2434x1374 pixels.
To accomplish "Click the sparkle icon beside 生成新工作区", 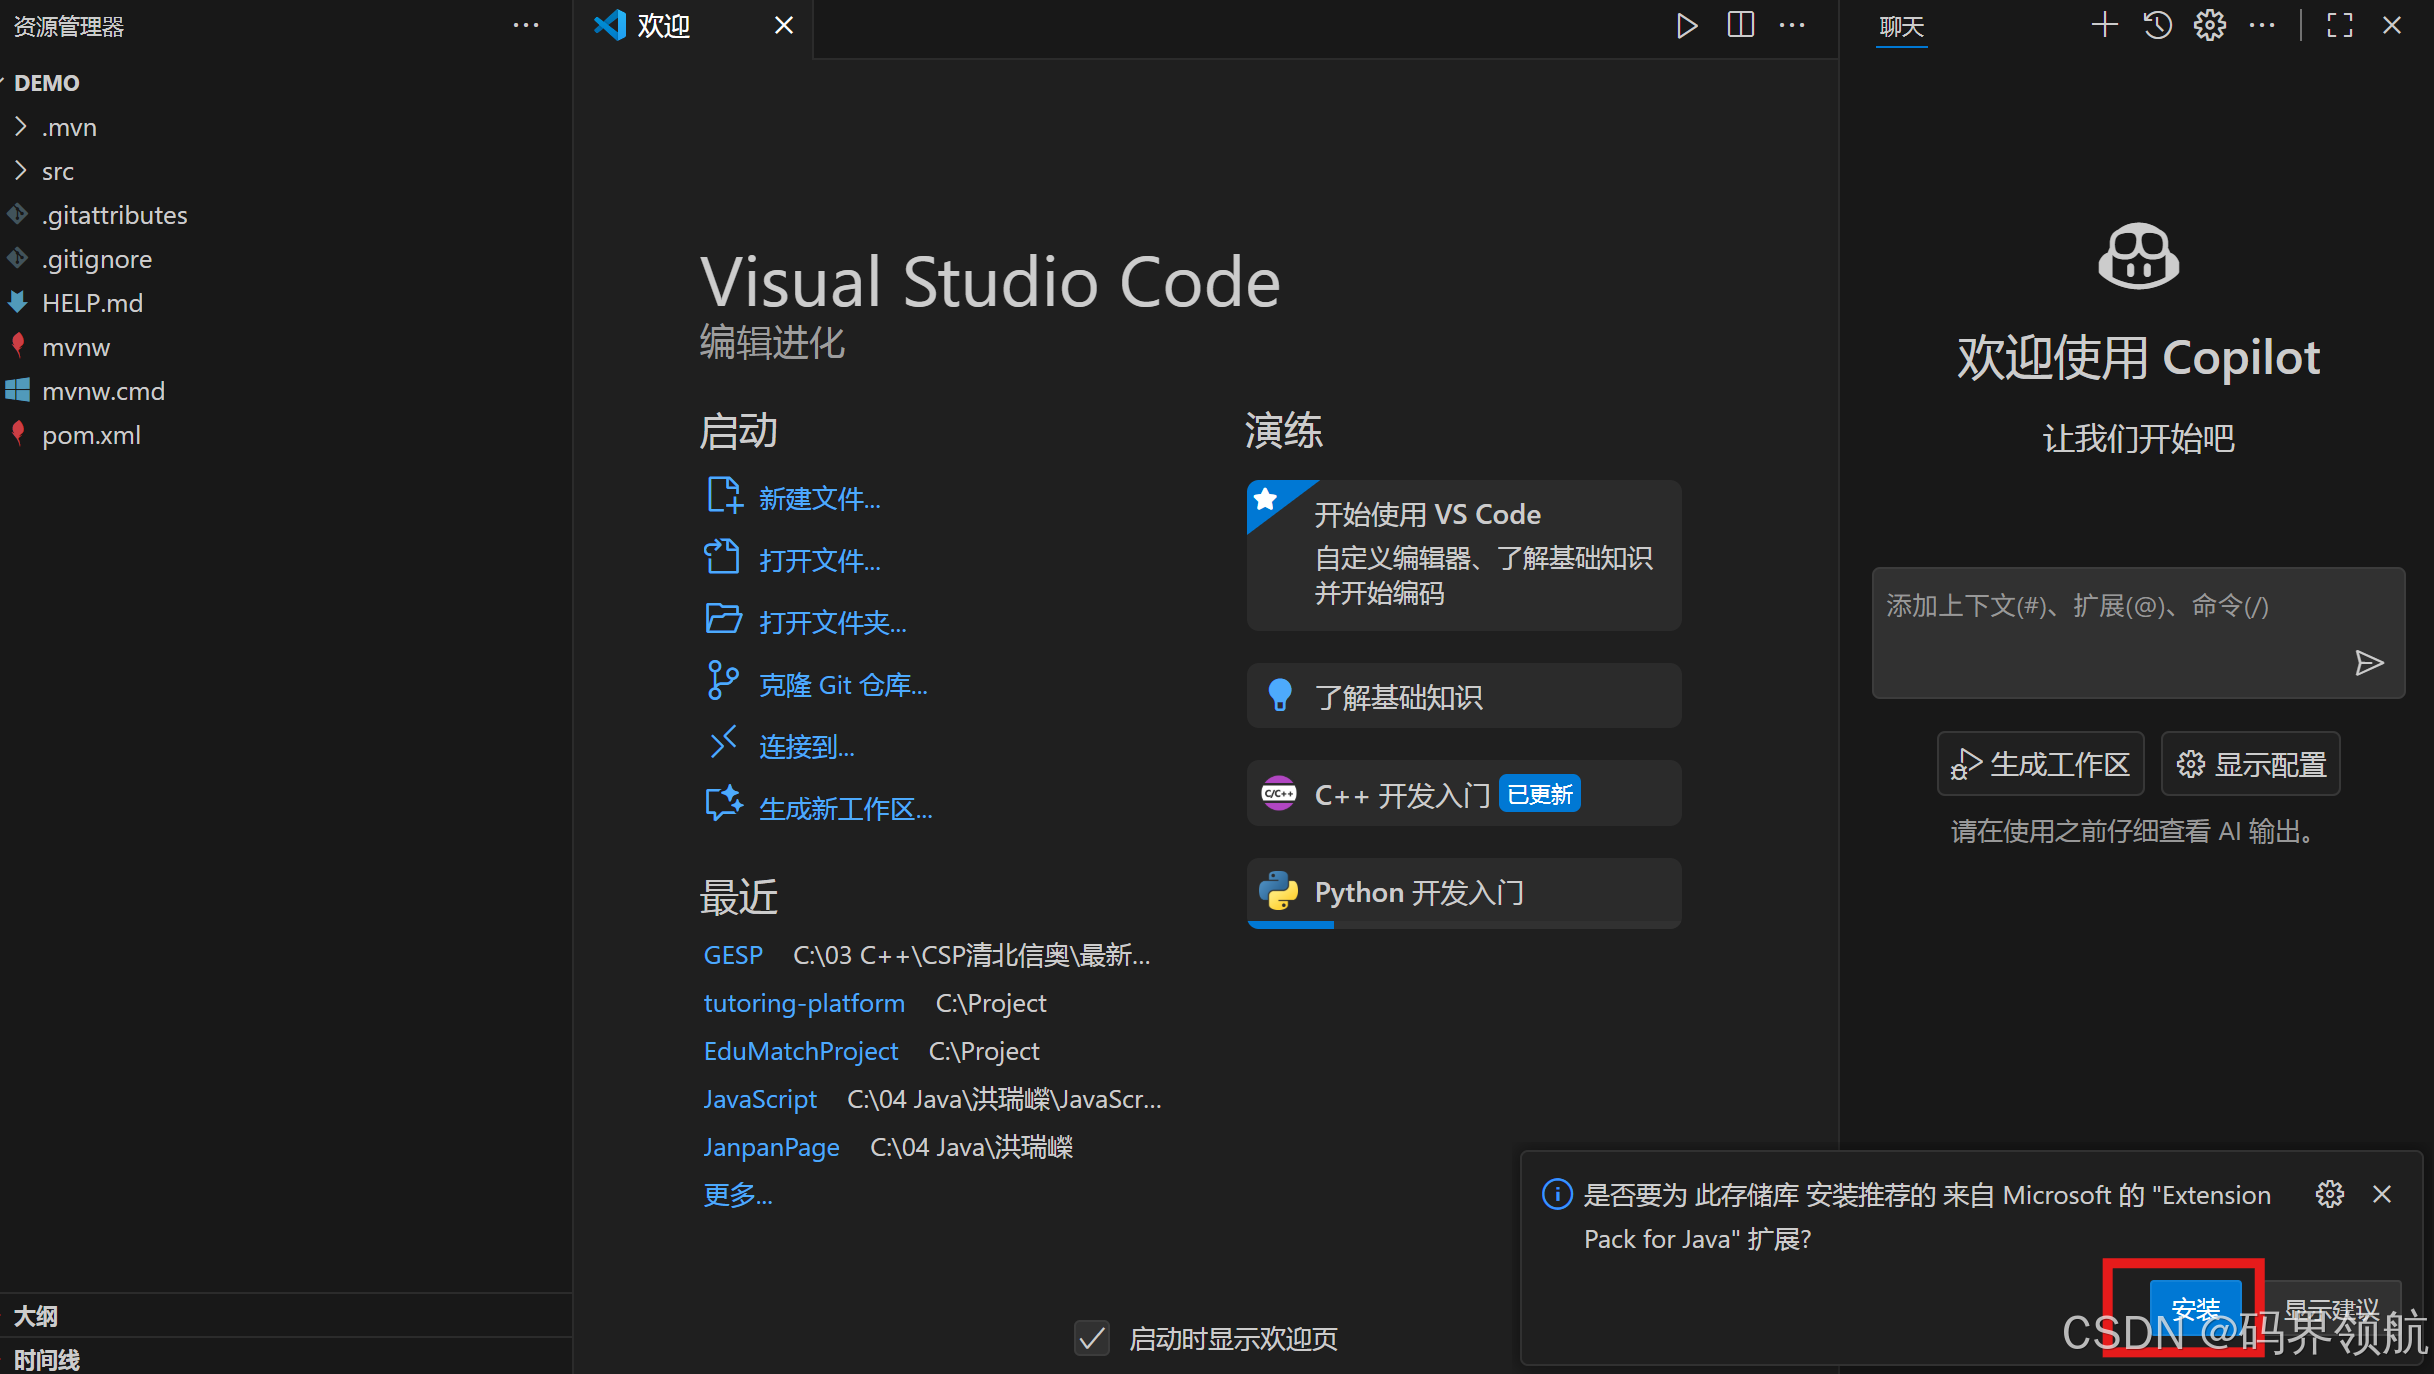I will coord(724,804).
